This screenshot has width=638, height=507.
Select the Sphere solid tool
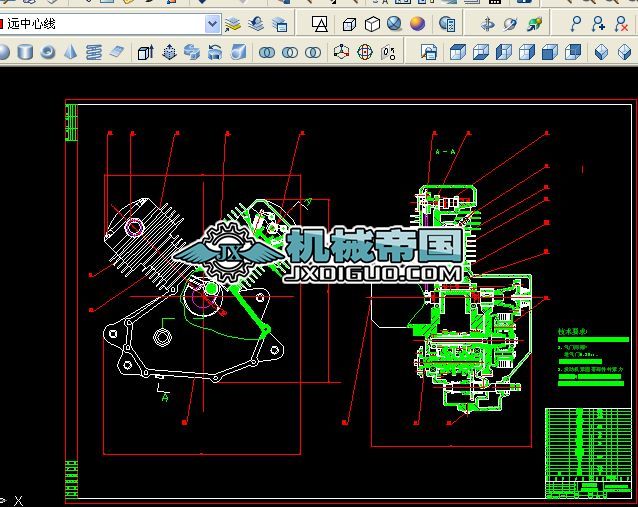(4, 52)
